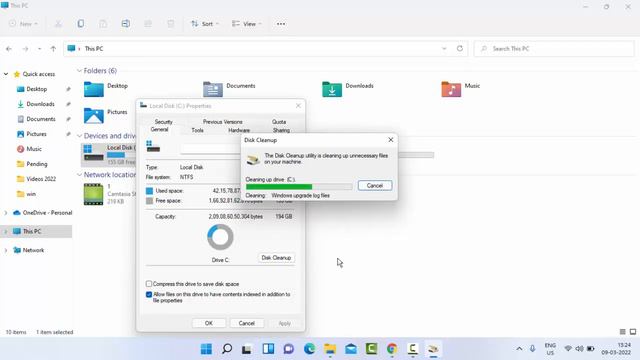Viewport: 640px width, 360px height.
Task: Open date and time in system tray
Action: [x=616, y=349]
